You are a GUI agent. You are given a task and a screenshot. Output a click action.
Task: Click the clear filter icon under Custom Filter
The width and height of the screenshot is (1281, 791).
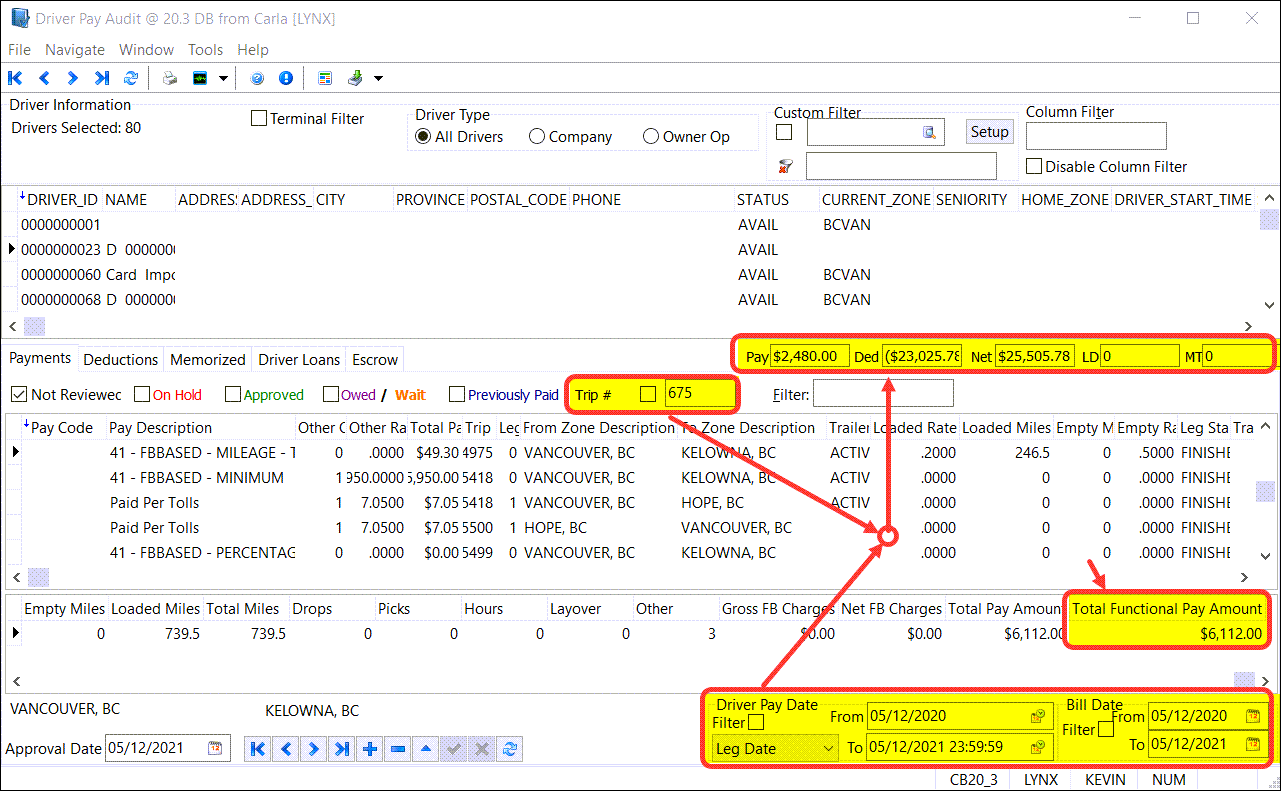coord(785,166)
